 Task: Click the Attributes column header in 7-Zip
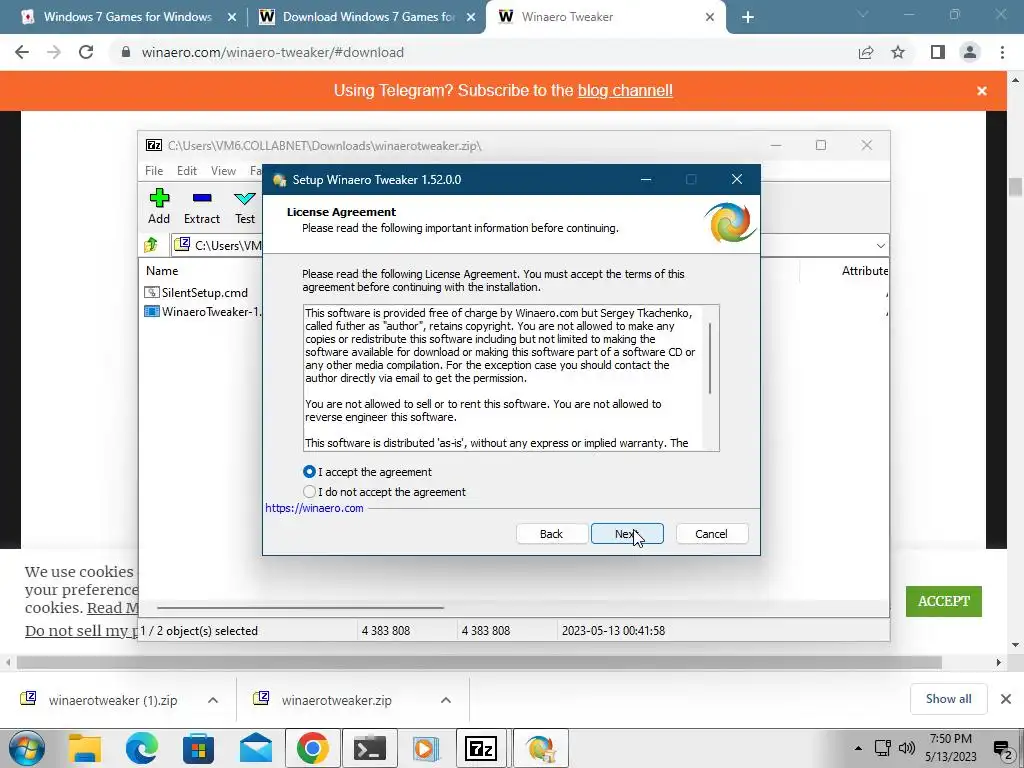click(x=865, y=270)
